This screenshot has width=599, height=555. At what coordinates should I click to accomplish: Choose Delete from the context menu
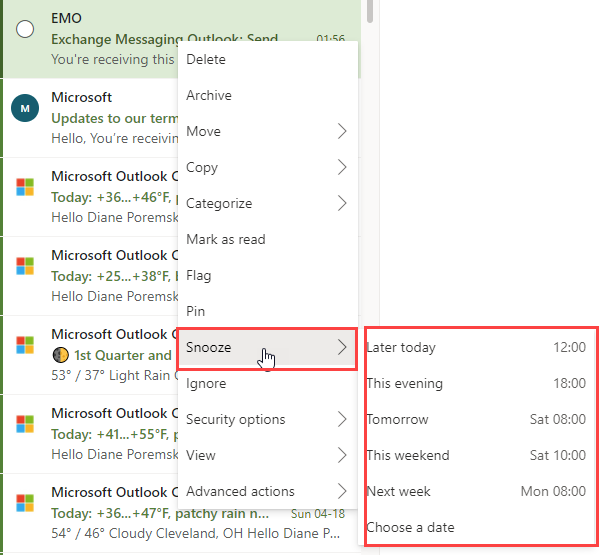point(268,59)
